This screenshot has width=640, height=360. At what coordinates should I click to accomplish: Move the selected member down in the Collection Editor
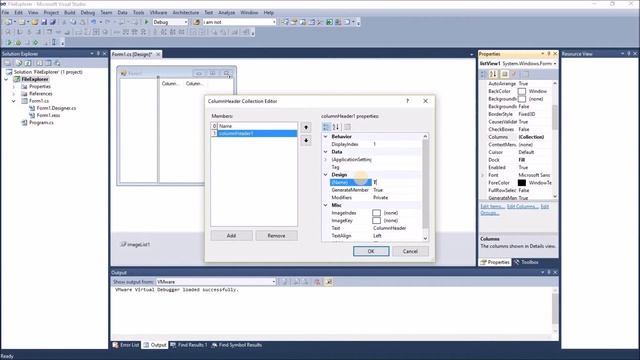point(306,141)
